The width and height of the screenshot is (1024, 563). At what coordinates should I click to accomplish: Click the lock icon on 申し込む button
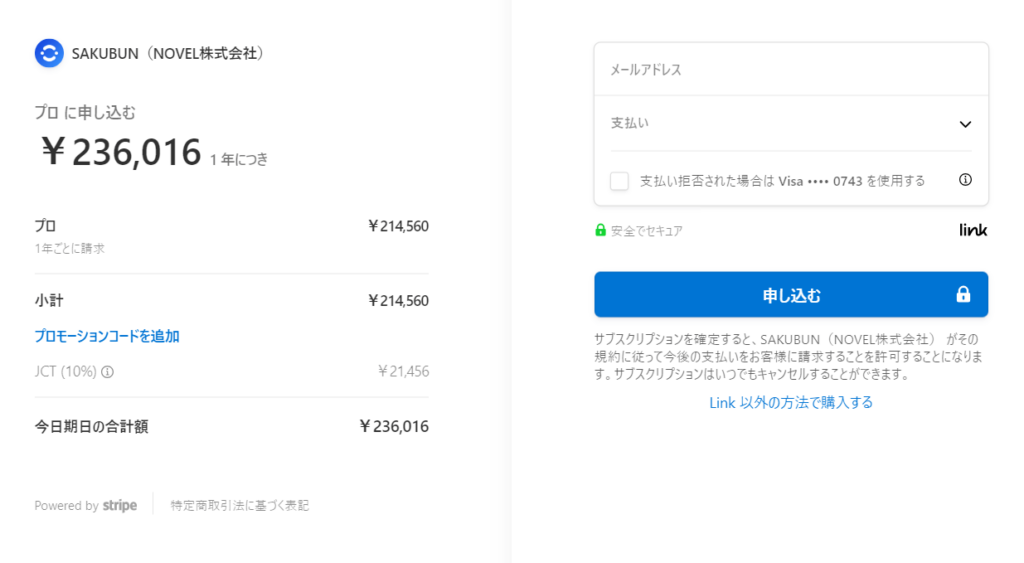coord(963,295)
